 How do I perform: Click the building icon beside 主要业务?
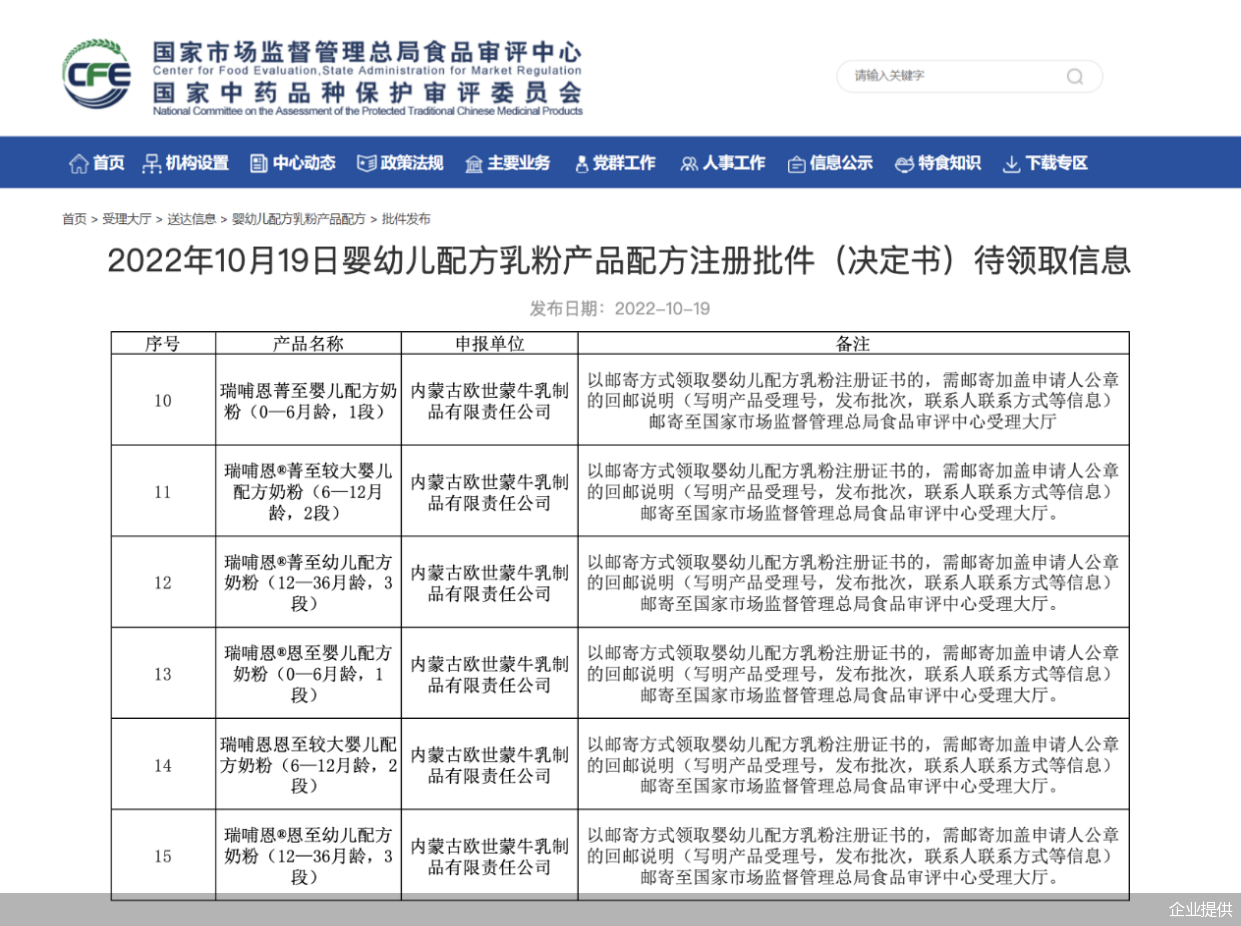tap(474, 164)
